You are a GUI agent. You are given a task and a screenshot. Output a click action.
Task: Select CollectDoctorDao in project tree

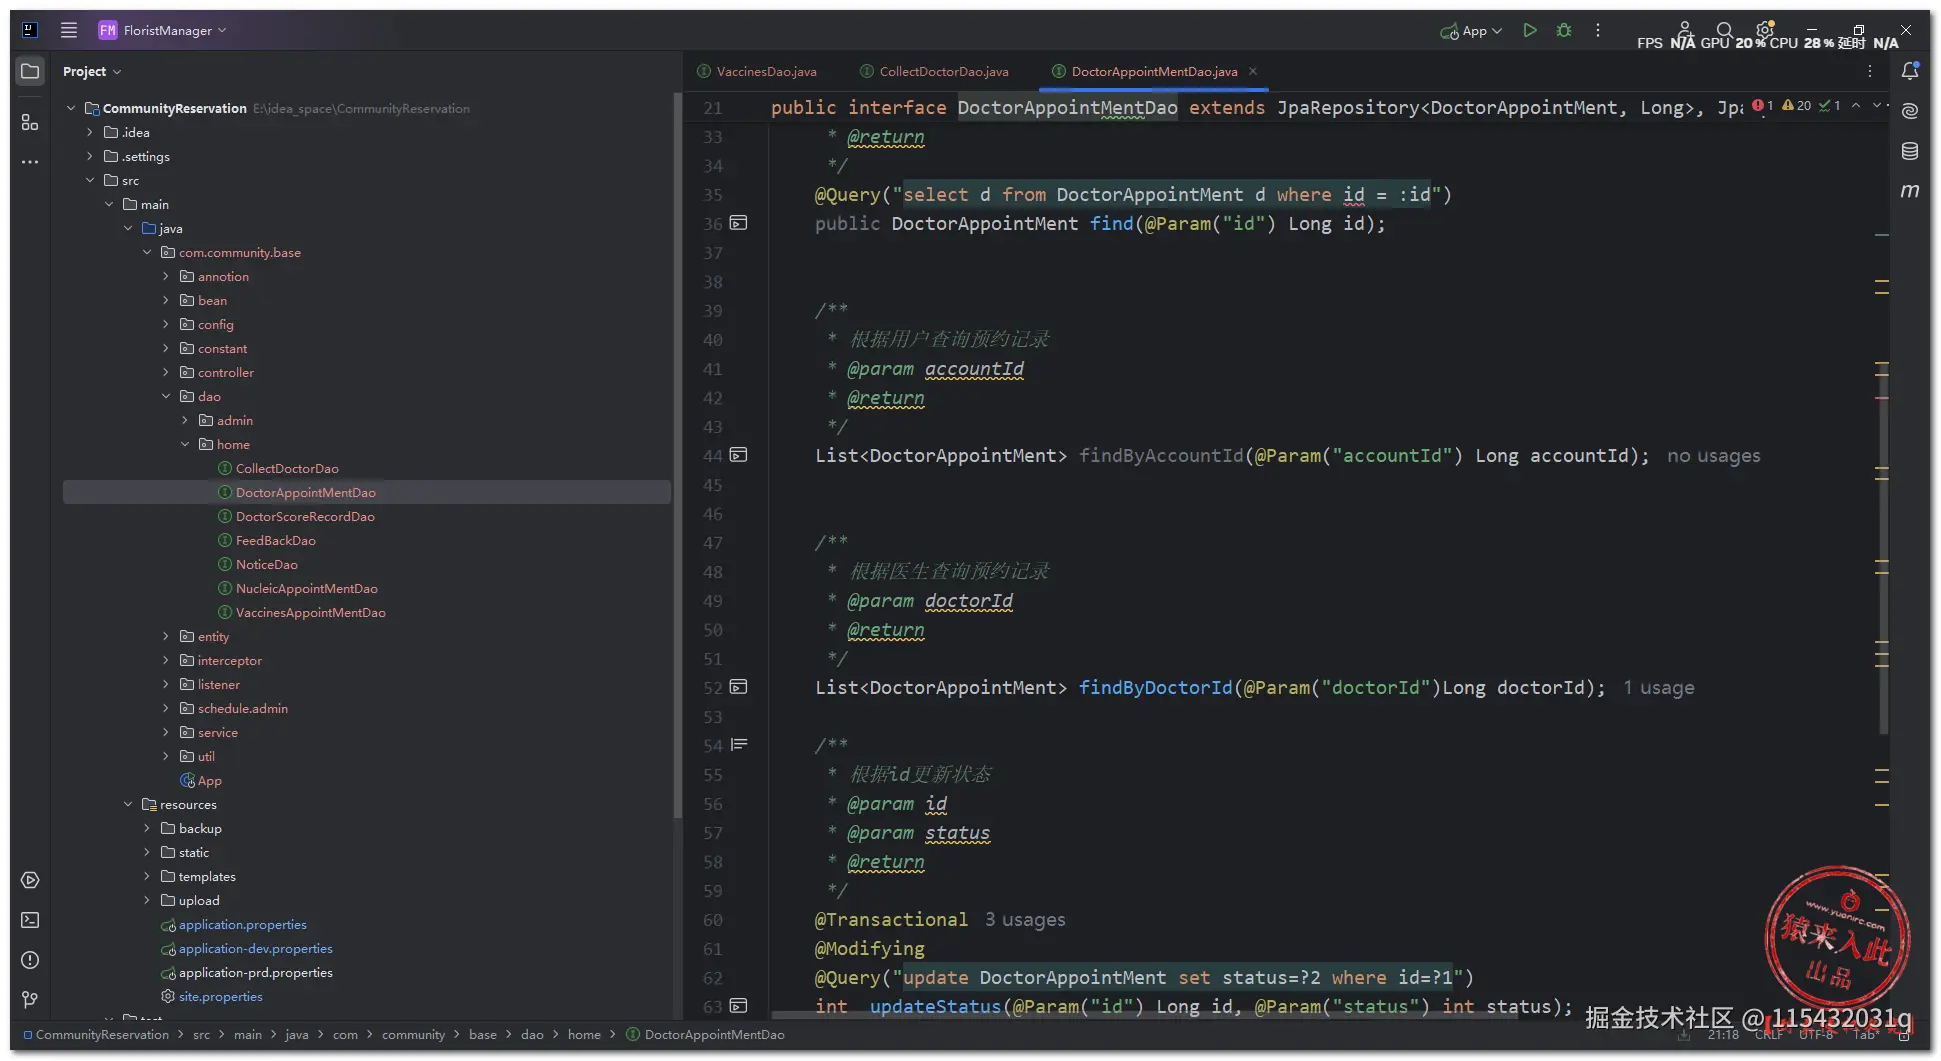pos(287,468)
